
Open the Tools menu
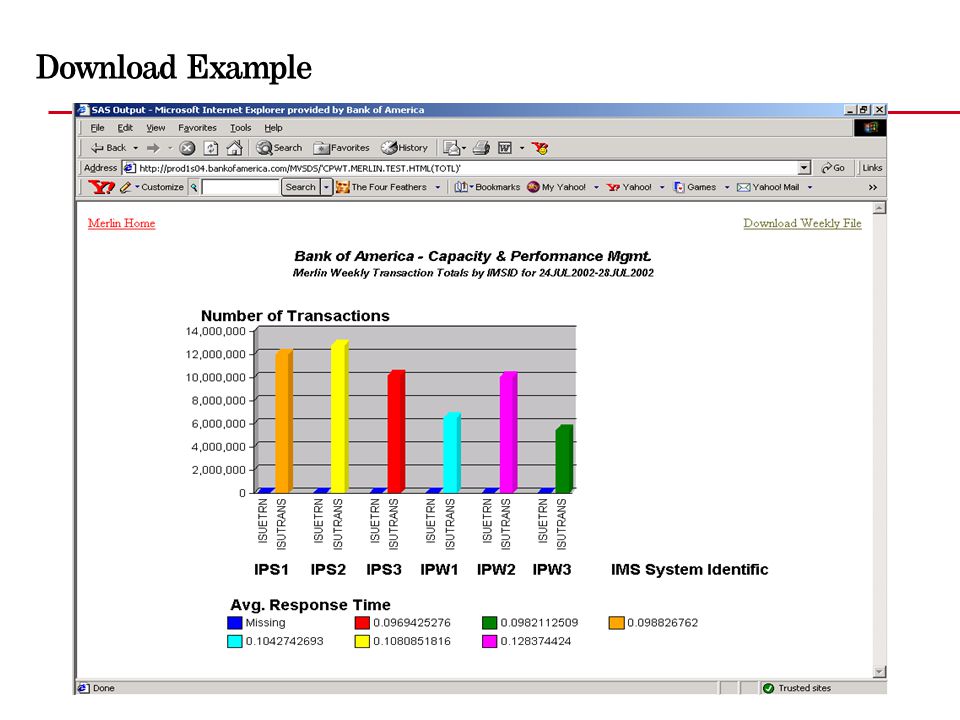coord(241,128)
